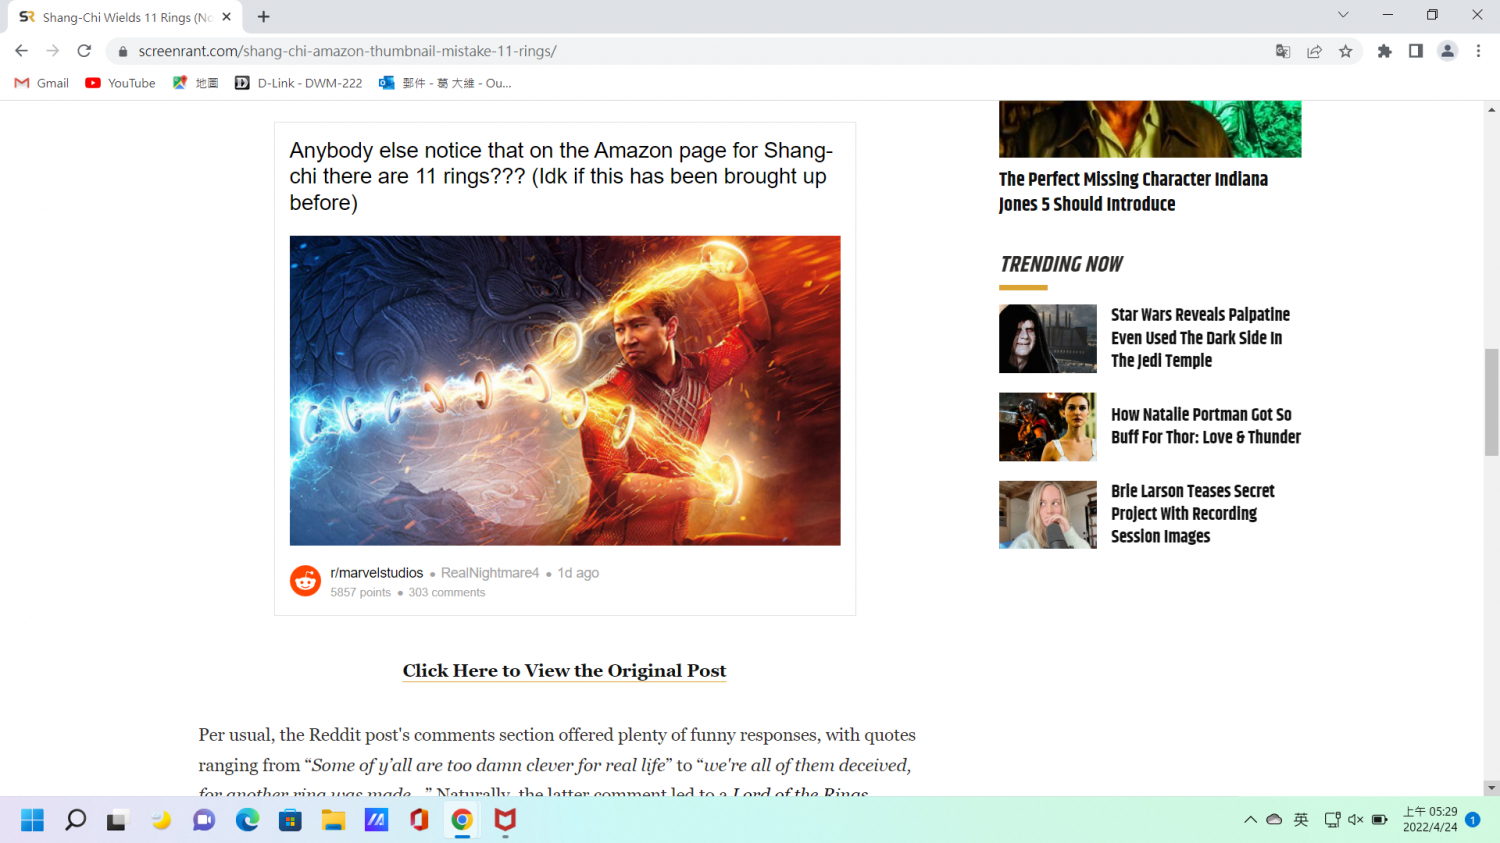Click the scrollbar up arrow
The image size is (1500, 843).
pyautogui.click(x=1491, y=109)
